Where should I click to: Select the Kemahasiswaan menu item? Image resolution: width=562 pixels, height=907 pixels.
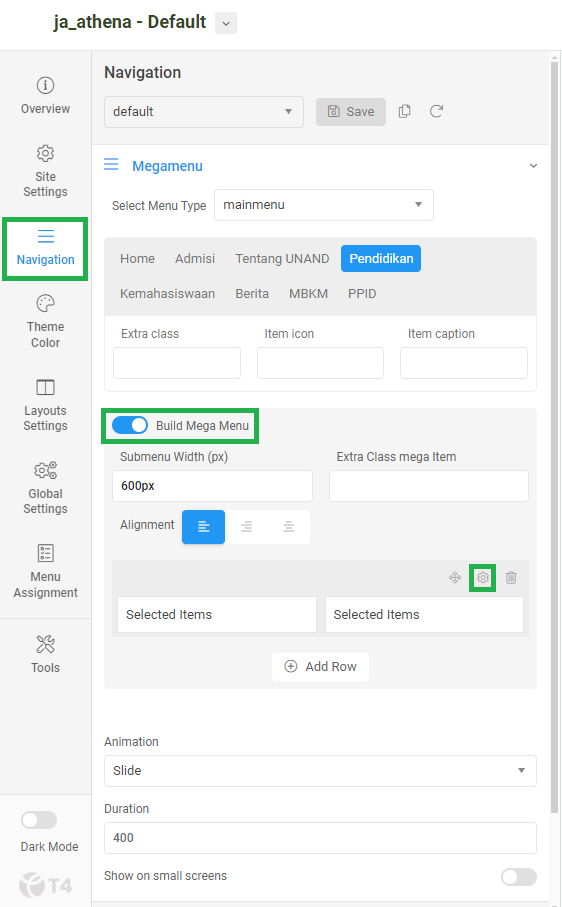pos(168,294)
